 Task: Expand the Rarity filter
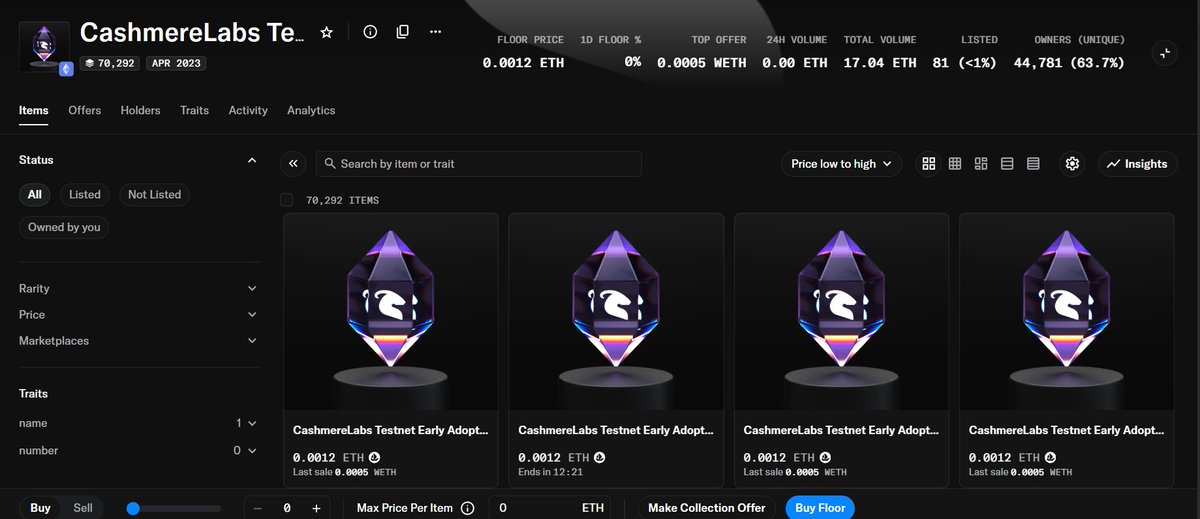139,288
